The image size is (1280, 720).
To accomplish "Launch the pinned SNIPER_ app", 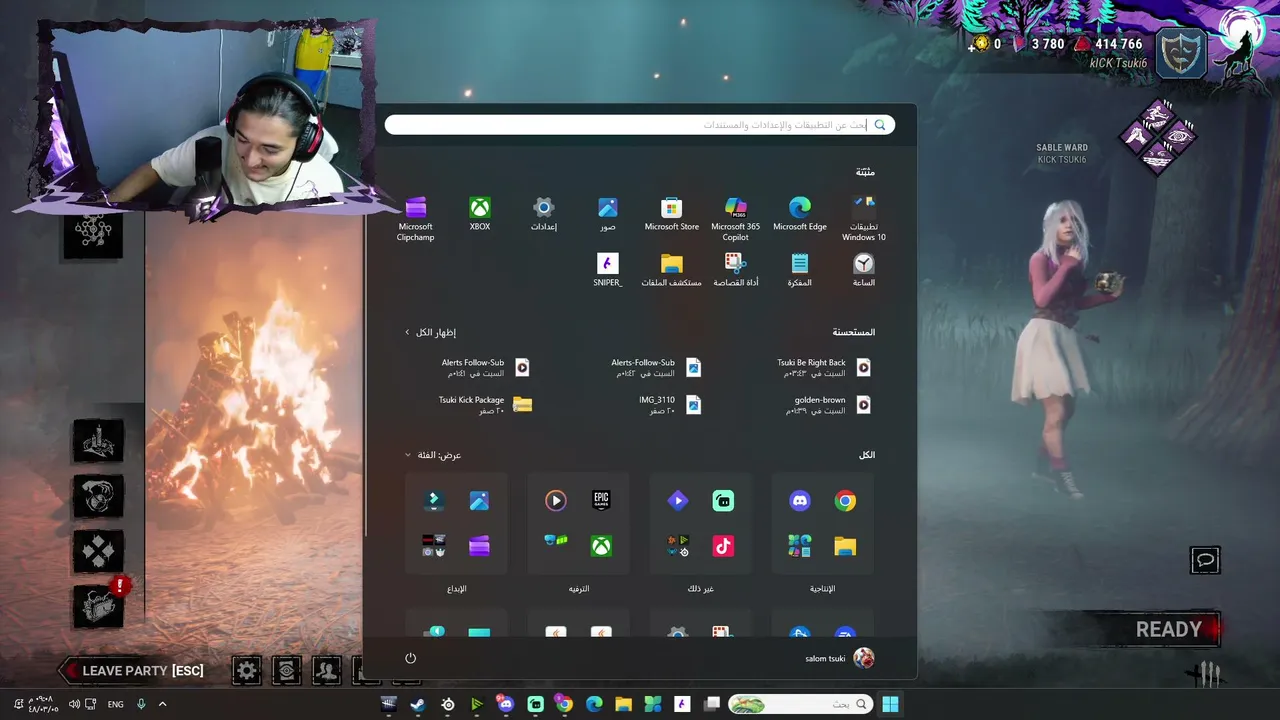I will 608,270.
